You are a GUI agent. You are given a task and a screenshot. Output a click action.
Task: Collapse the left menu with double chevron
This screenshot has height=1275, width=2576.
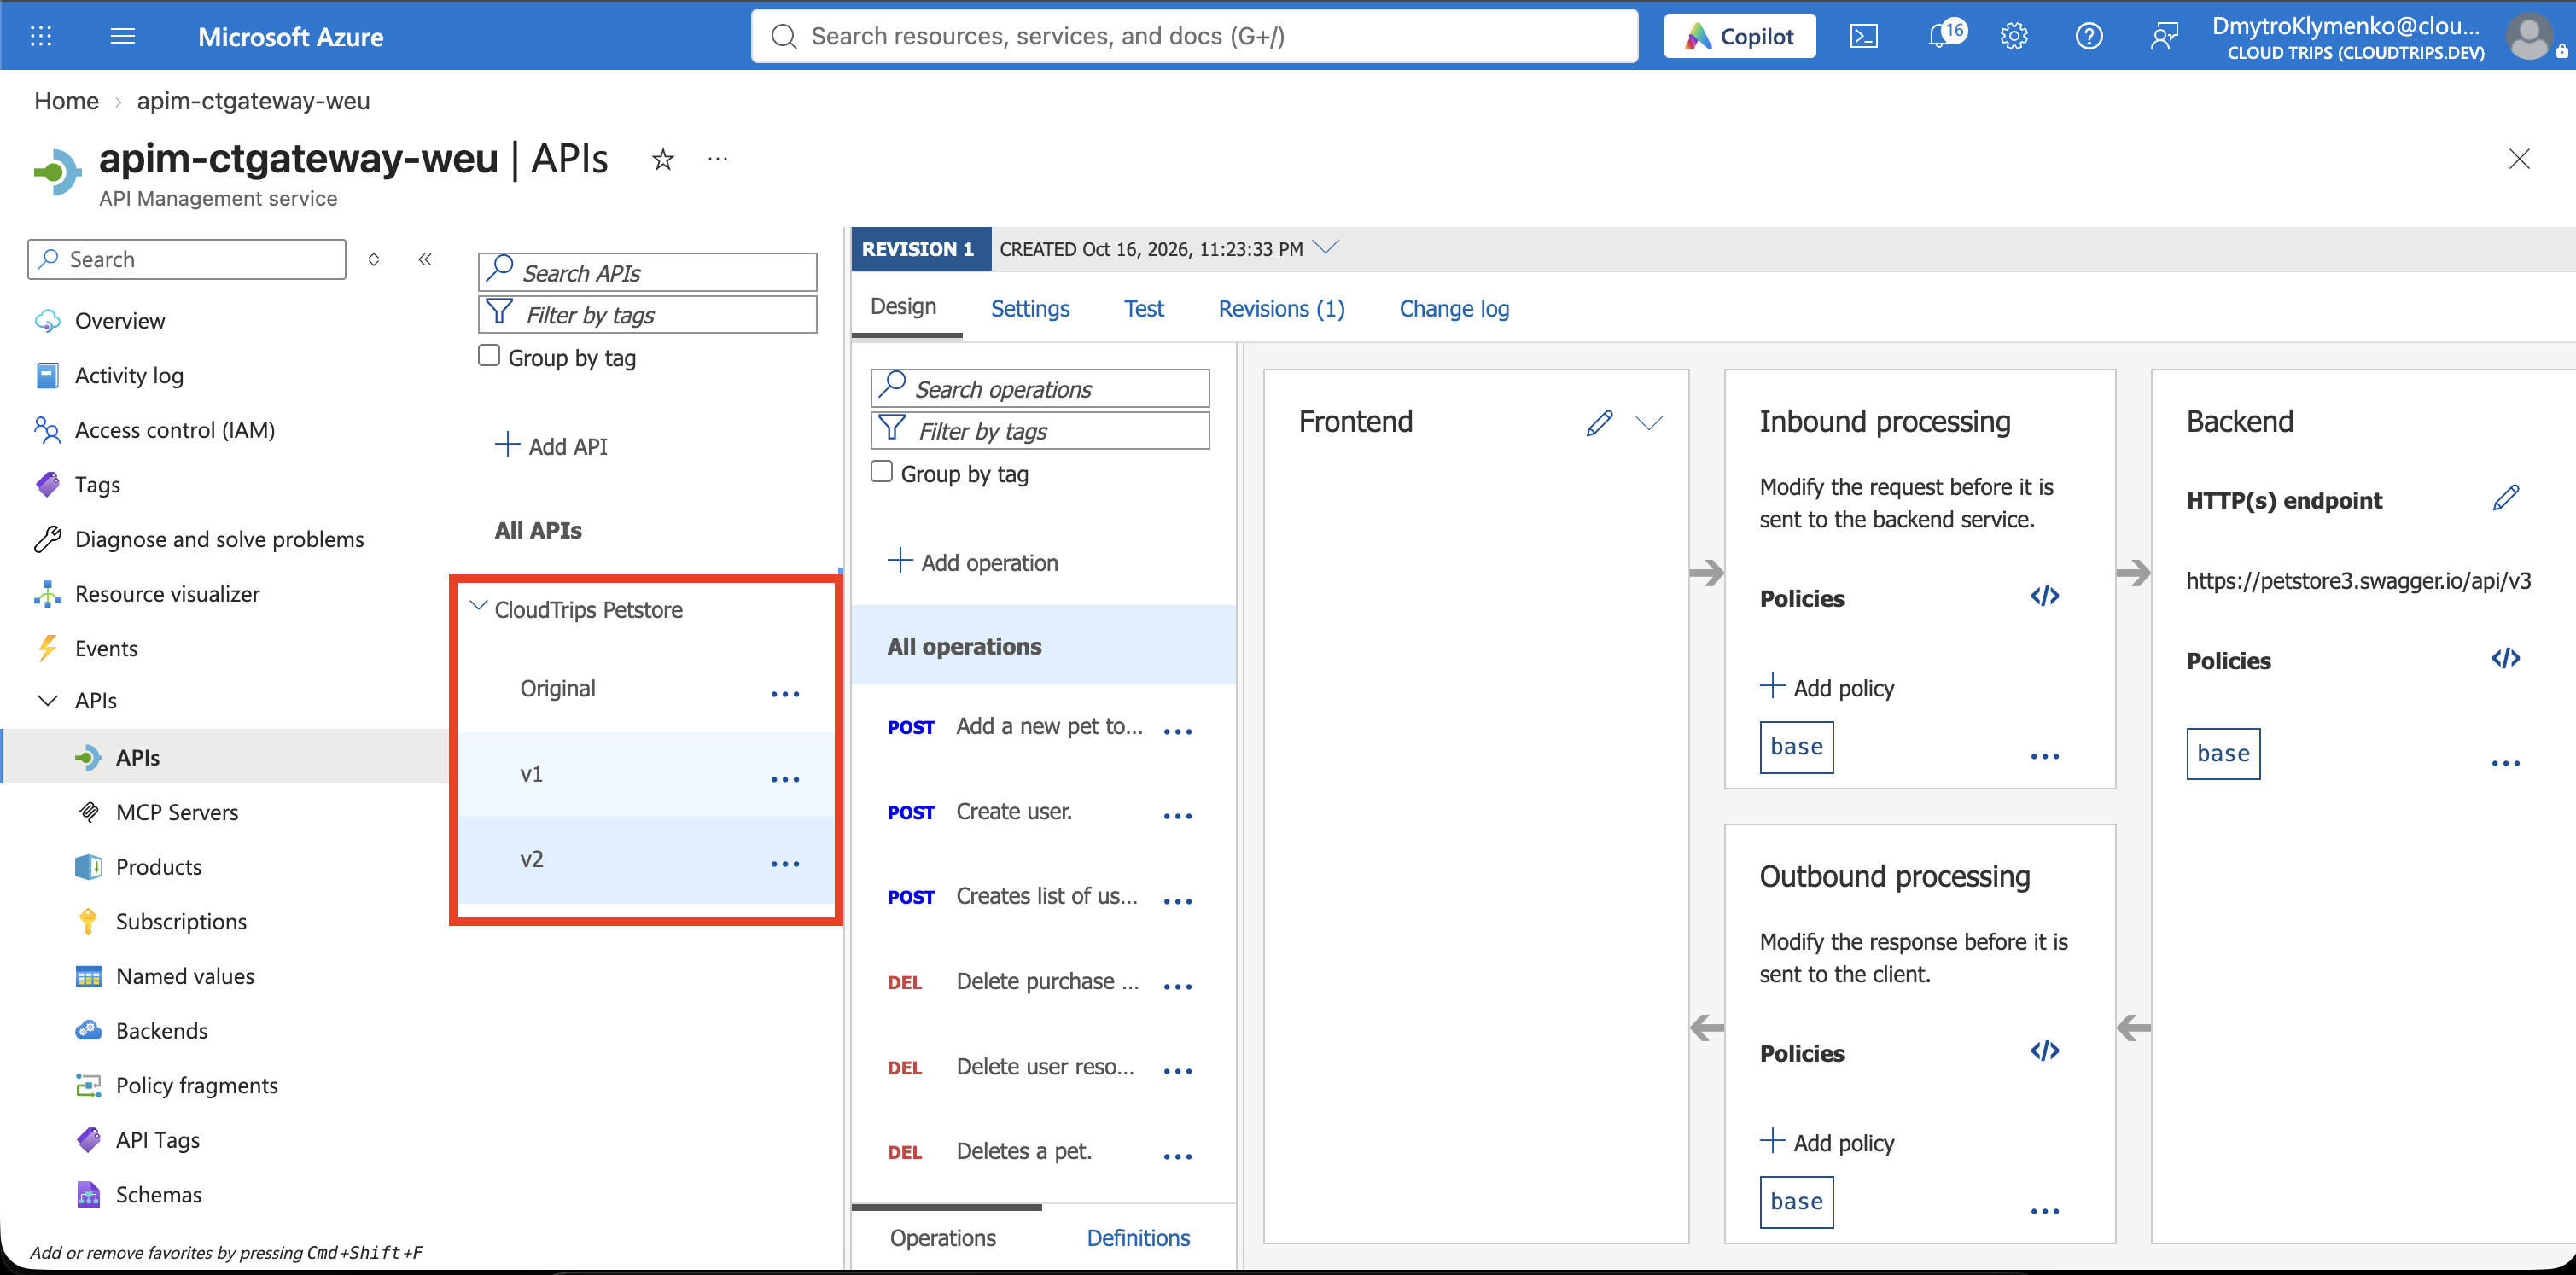(425, 259)
